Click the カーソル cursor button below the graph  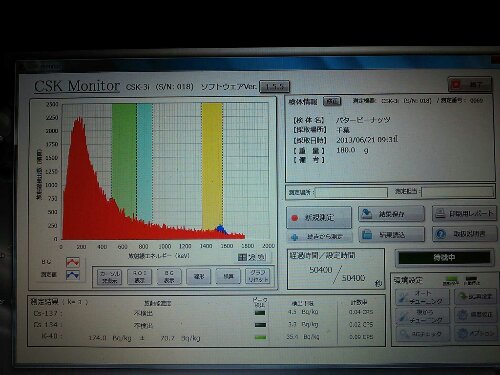click(x=110, y=277)
